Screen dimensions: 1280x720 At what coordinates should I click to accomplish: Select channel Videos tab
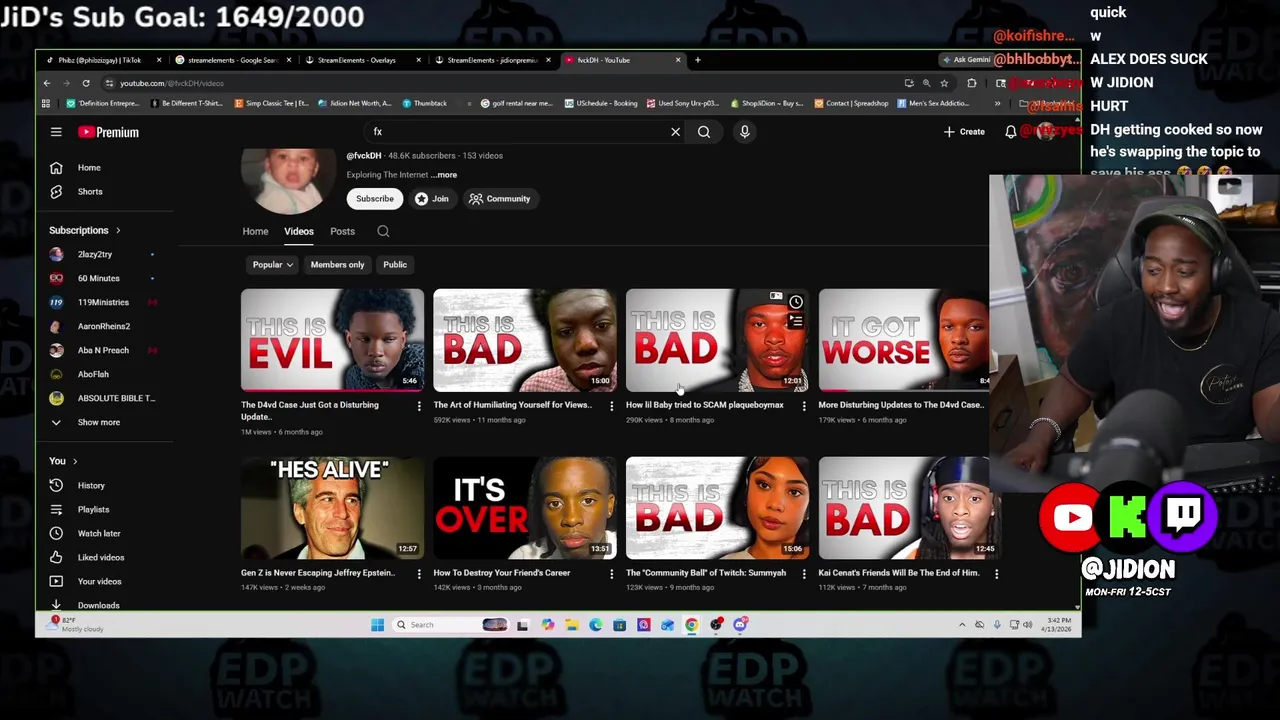tap(299, 231)
